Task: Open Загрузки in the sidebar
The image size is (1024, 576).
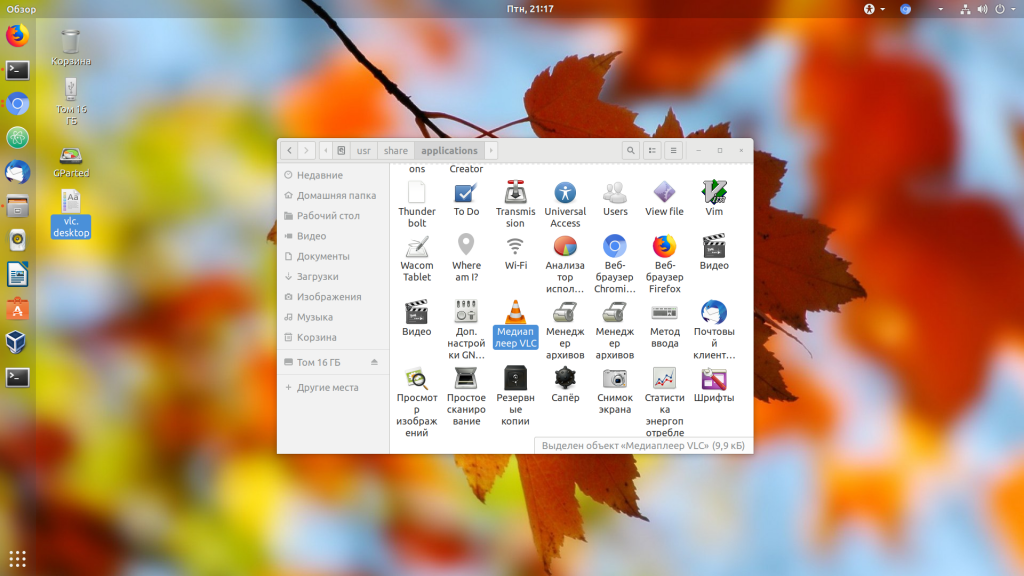Action: (x=317, y=276)
